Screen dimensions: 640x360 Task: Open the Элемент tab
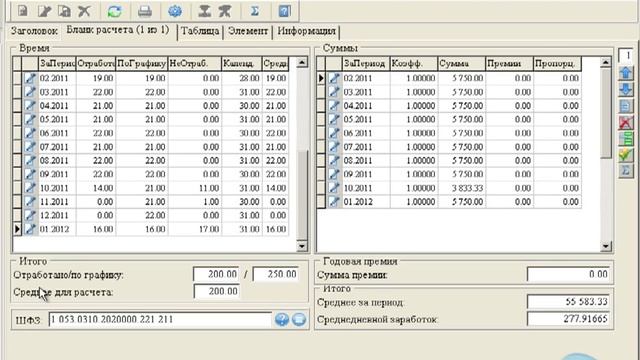pos(248,31)
